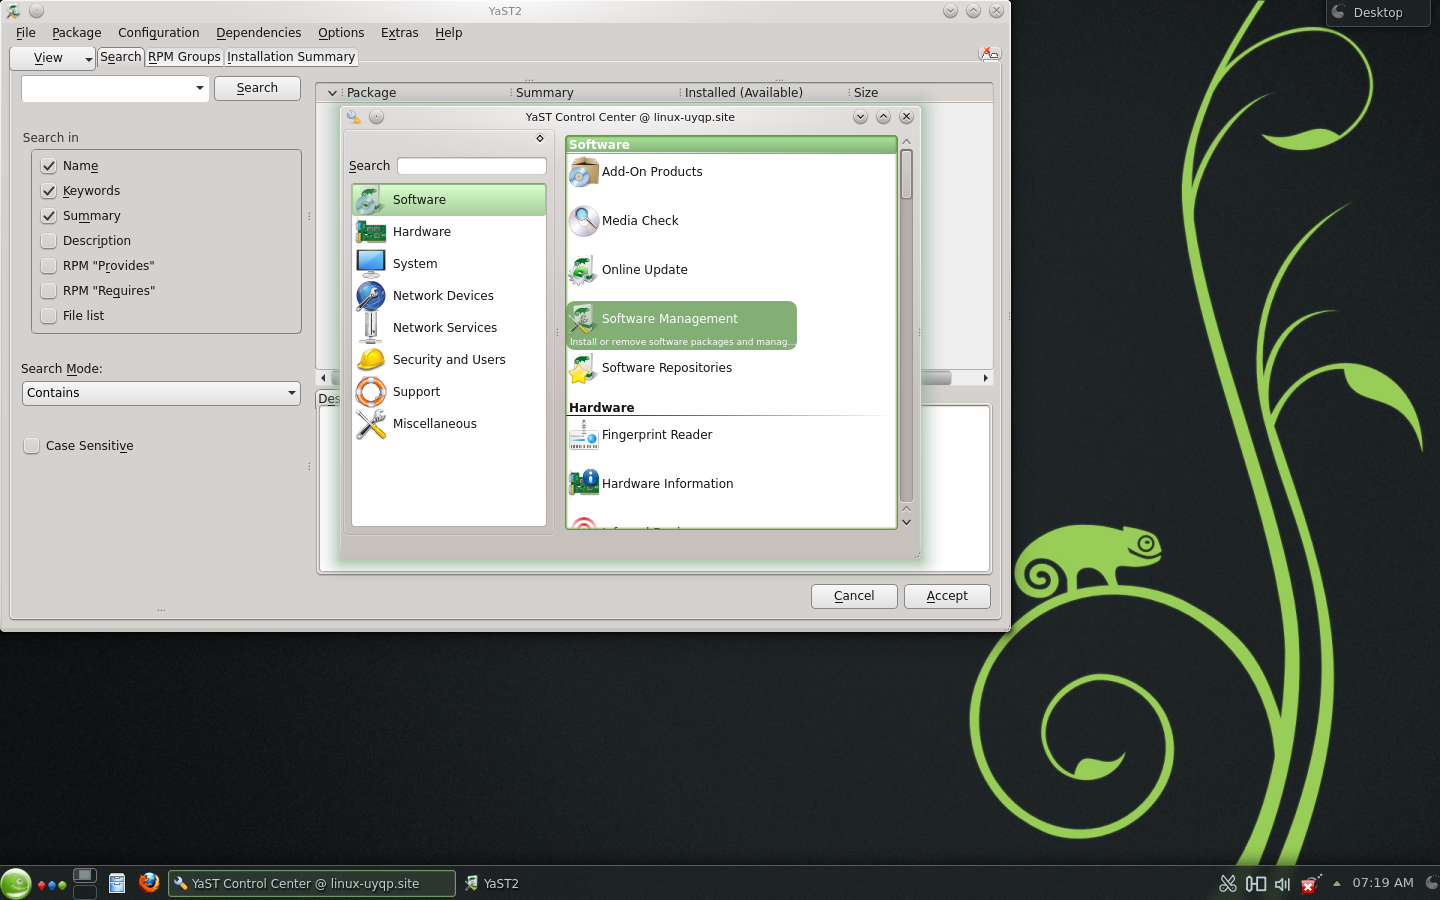Open the network management tray icon

coord(1256,884)
